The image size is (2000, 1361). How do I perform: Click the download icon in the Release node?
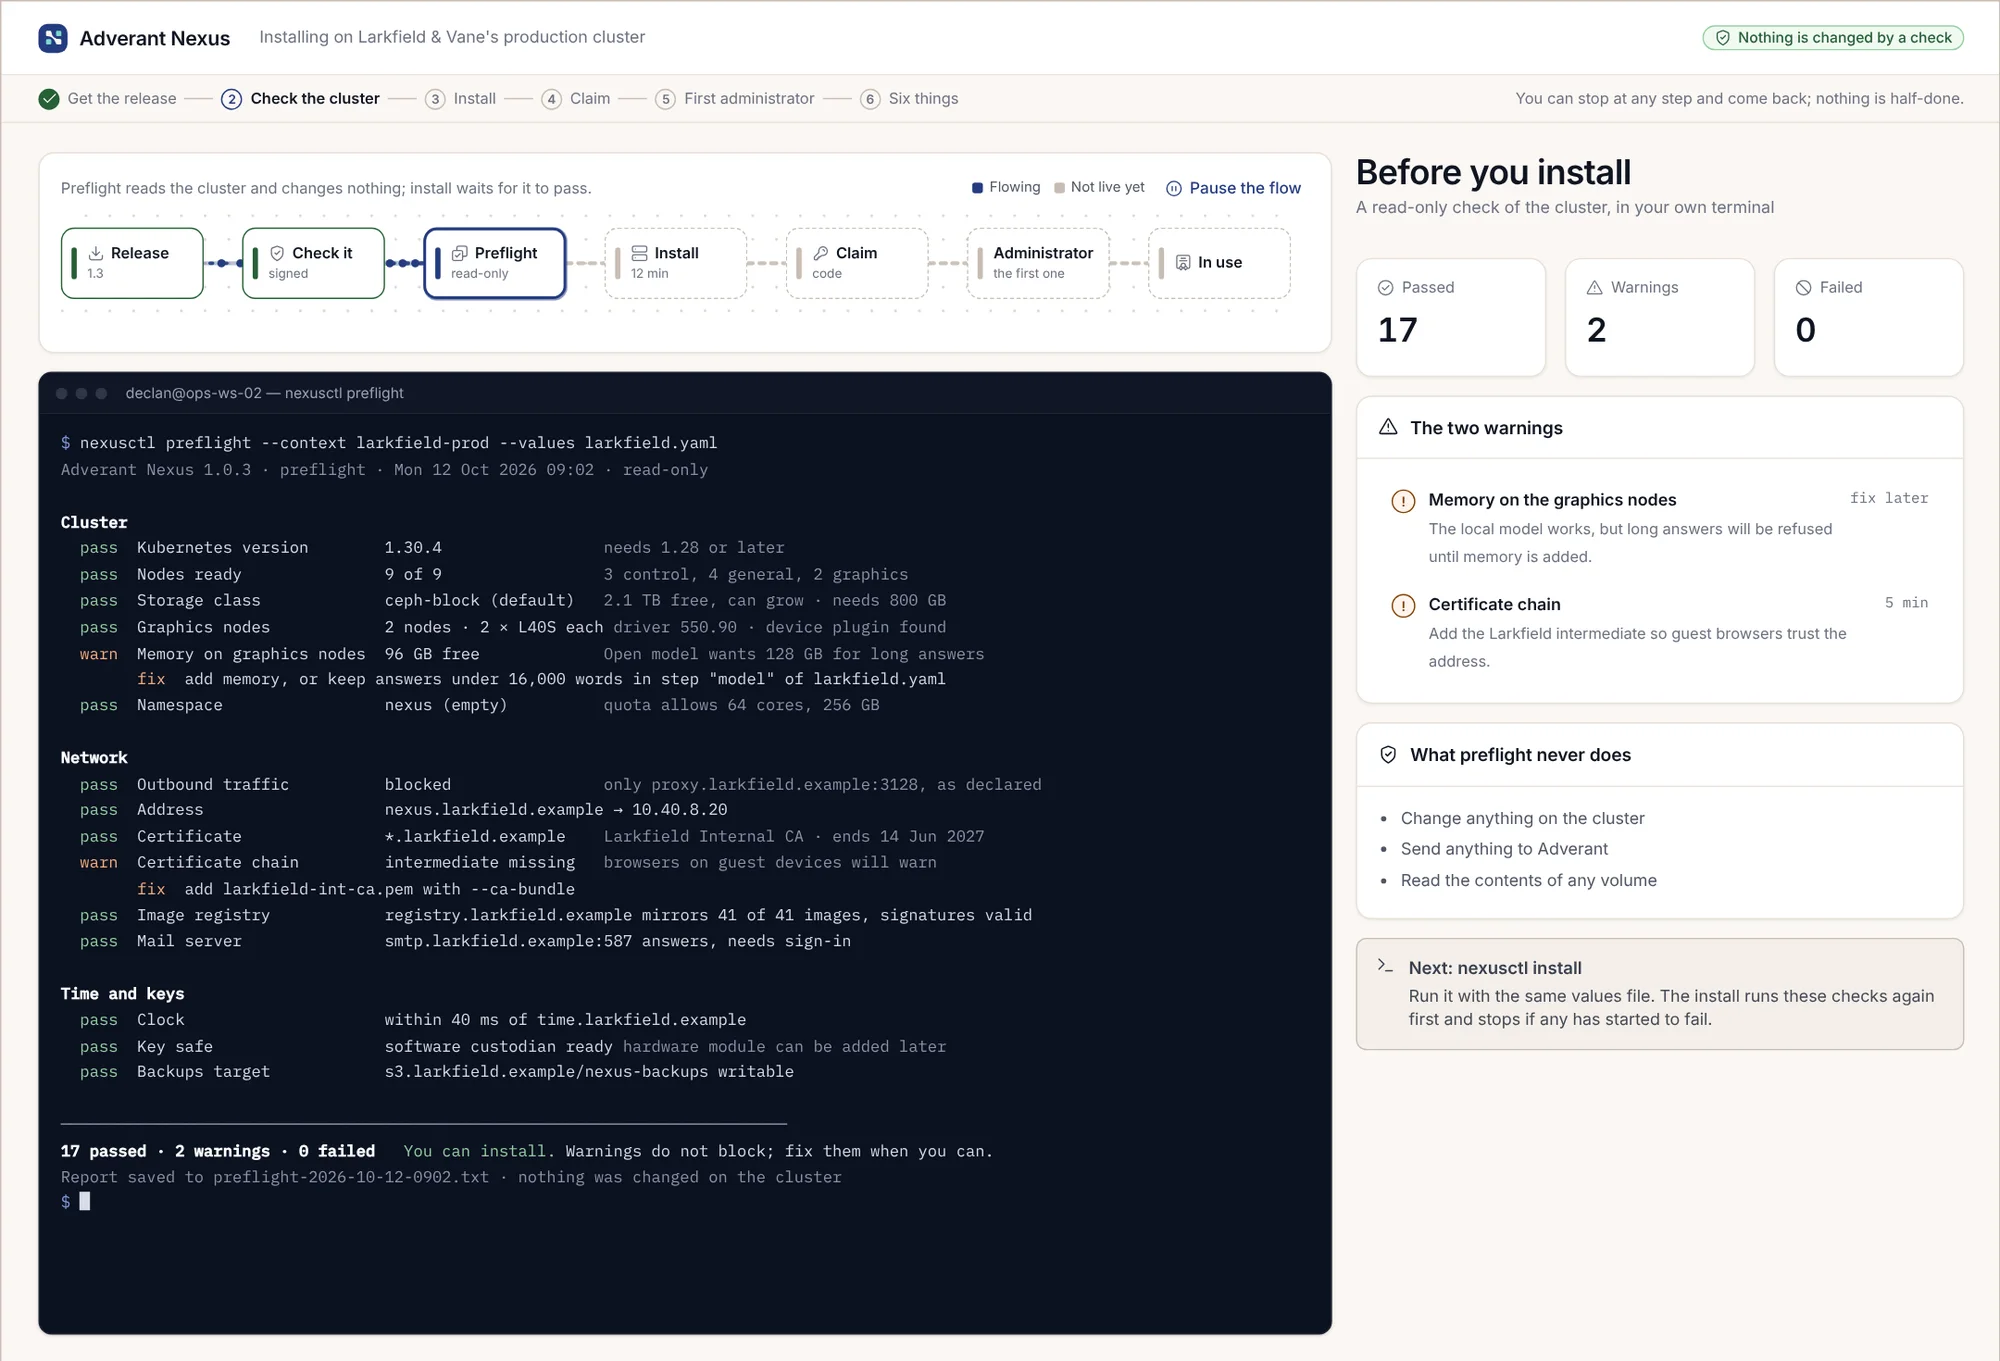click(x=96, y=254)
